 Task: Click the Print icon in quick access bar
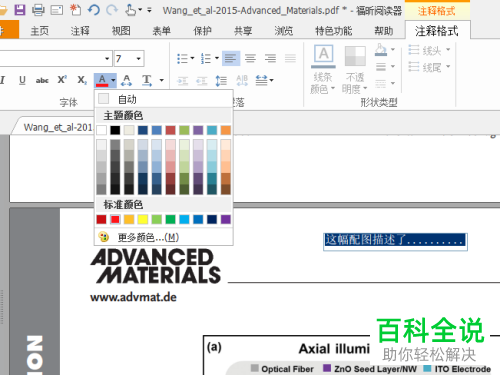[38, 10]
